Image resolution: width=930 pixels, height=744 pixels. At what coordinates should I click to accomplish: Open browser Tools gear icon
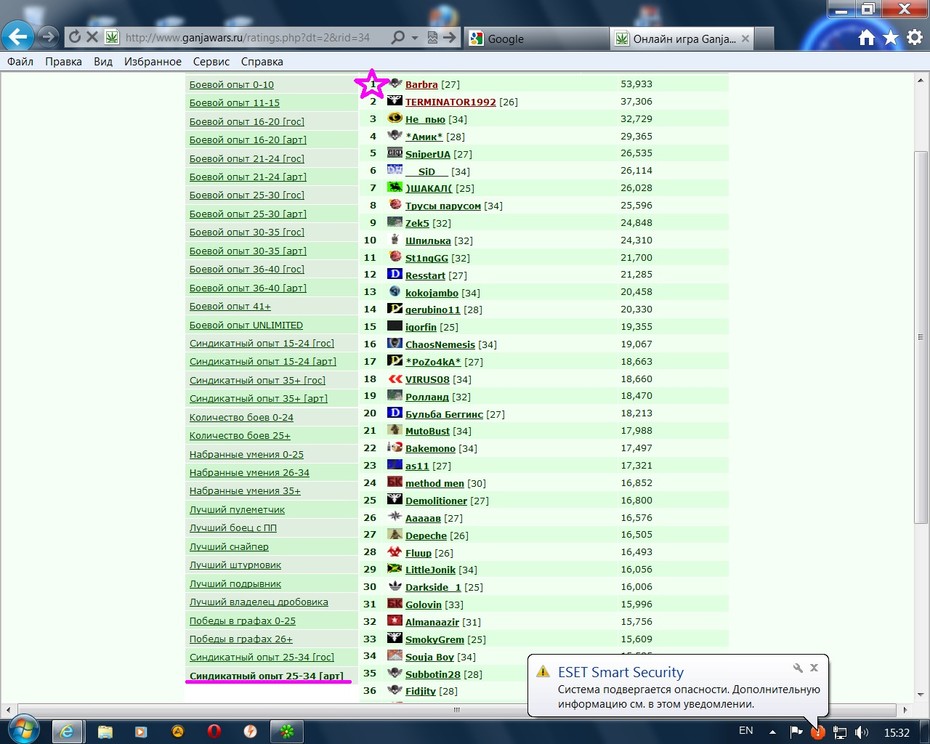[x=915, y=37]
